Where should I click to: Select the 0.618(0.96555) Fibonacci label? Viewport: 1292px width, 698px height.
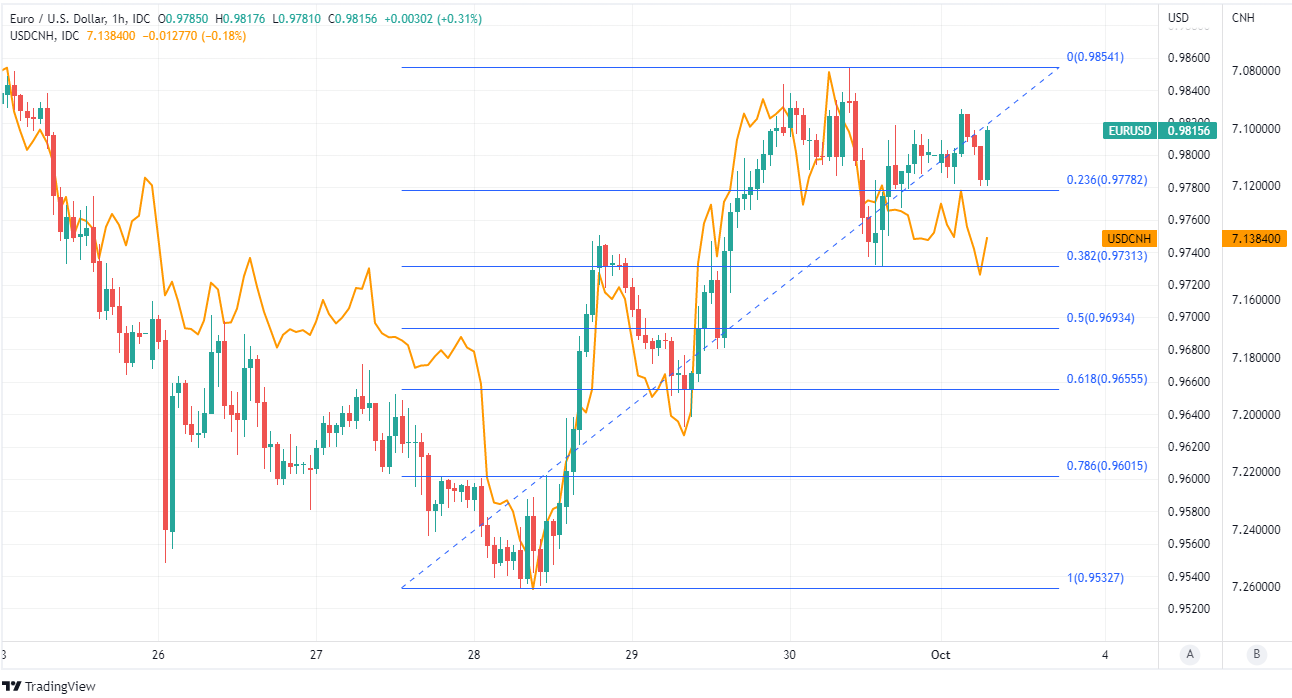tap(1105, 379)
